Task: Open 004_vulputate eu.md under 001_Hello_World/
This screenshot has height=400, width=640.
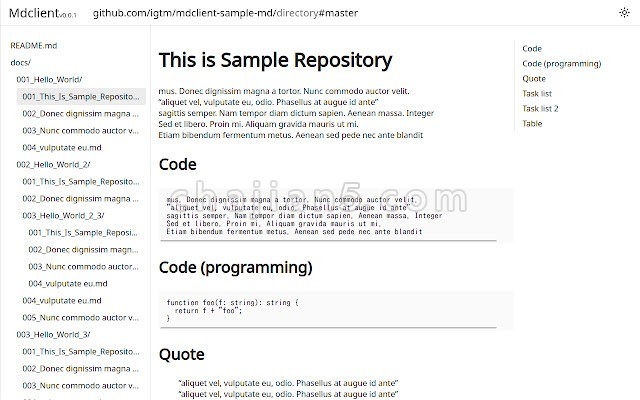Action: pos(62,147)
